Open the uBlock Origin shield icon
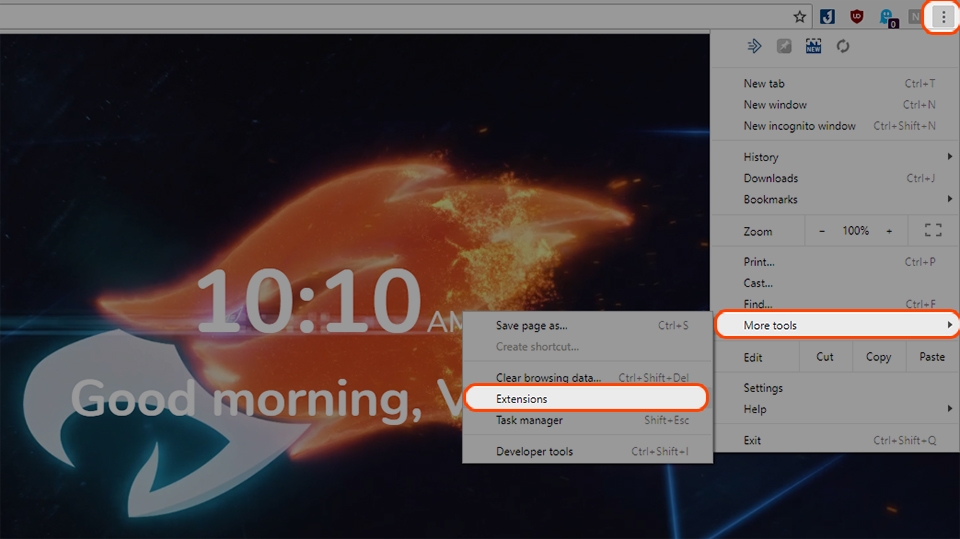960x539 pixels. [857, 17]
